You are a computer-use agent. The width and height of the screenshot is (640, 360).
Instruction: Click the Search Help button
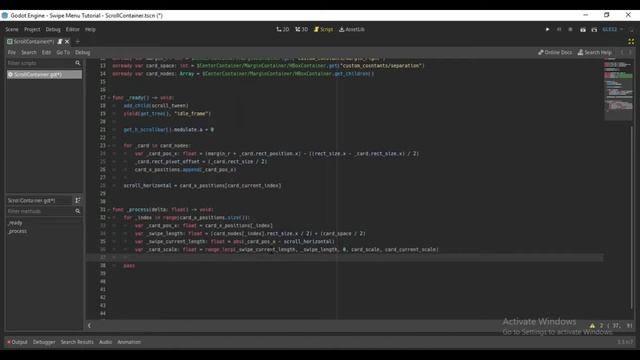tap(595, 52)
